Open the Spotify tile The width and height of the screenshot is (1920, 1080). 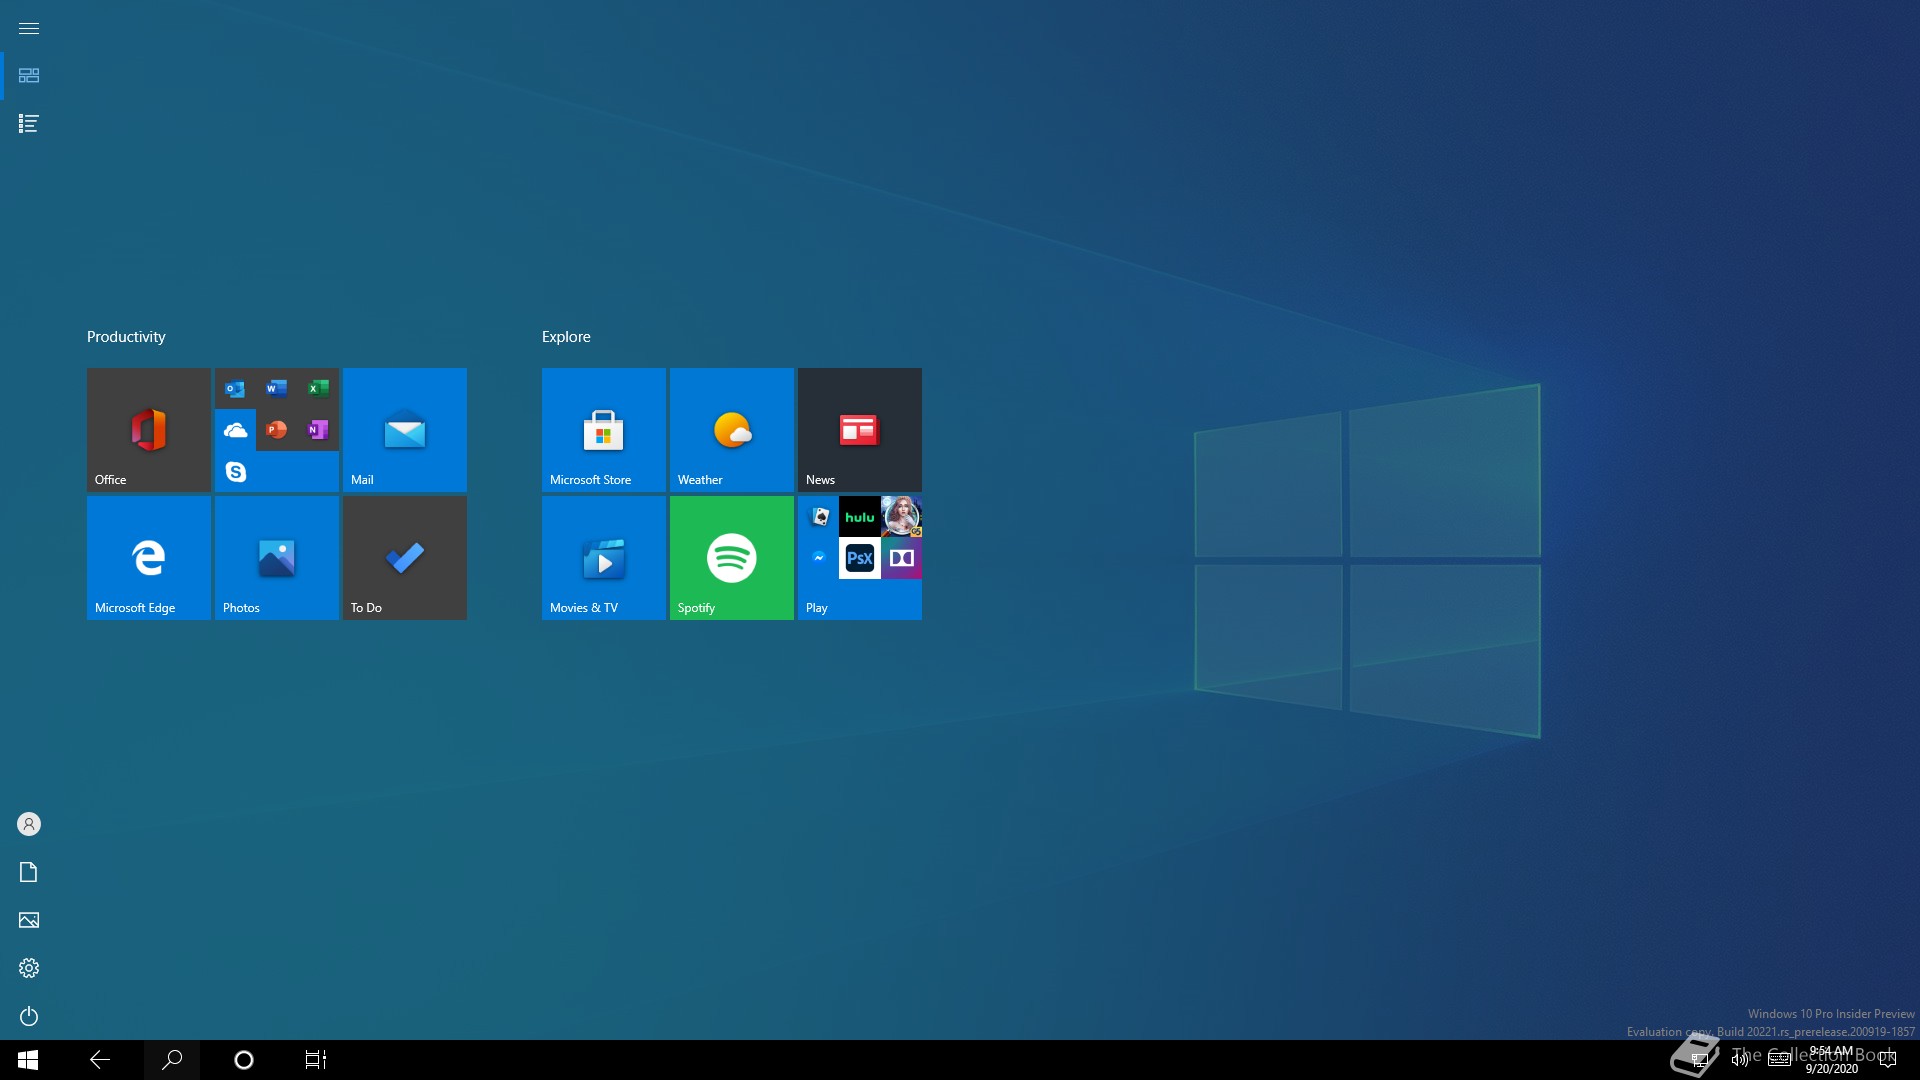[731, 557]
